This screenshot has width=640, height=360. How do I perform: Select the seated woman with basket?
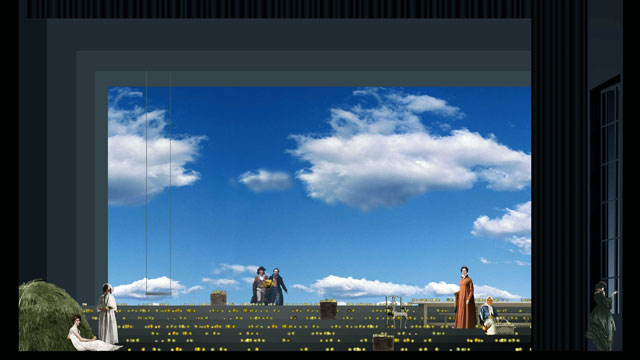[488, 315]
